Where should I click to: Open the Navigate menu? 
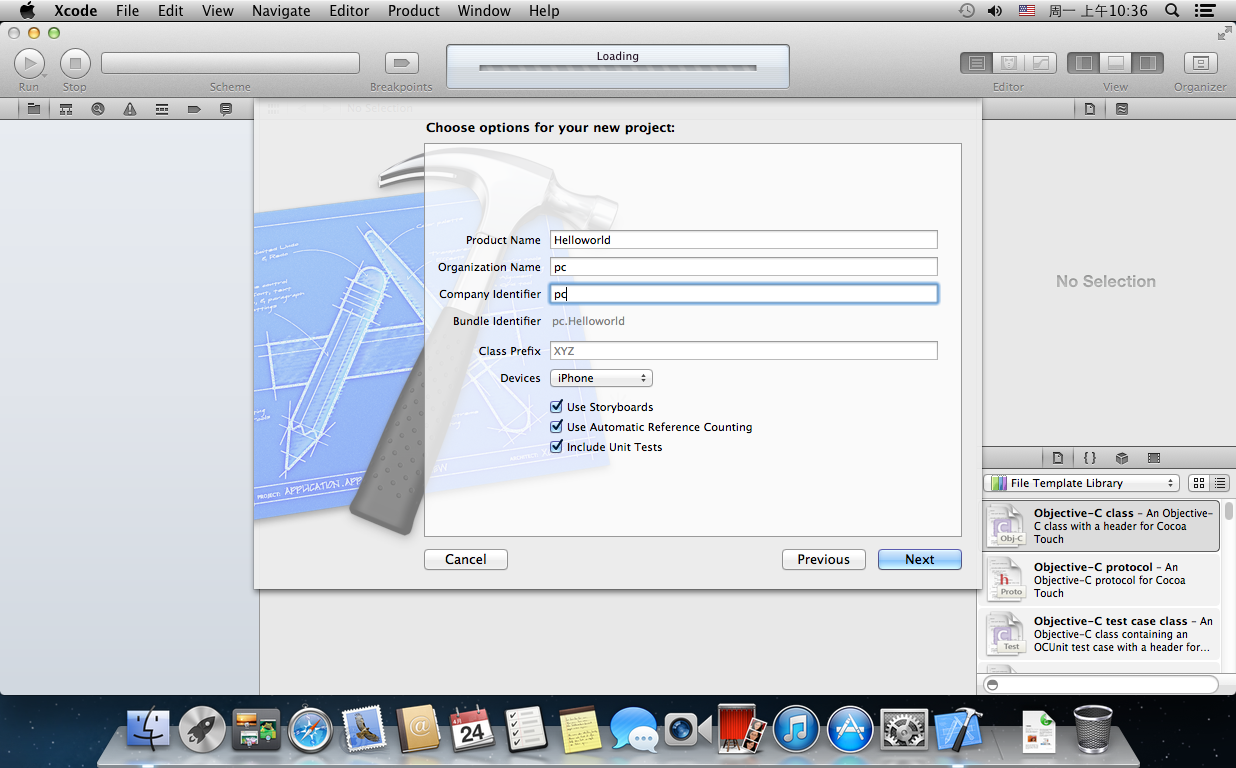(x=281, y=11)
